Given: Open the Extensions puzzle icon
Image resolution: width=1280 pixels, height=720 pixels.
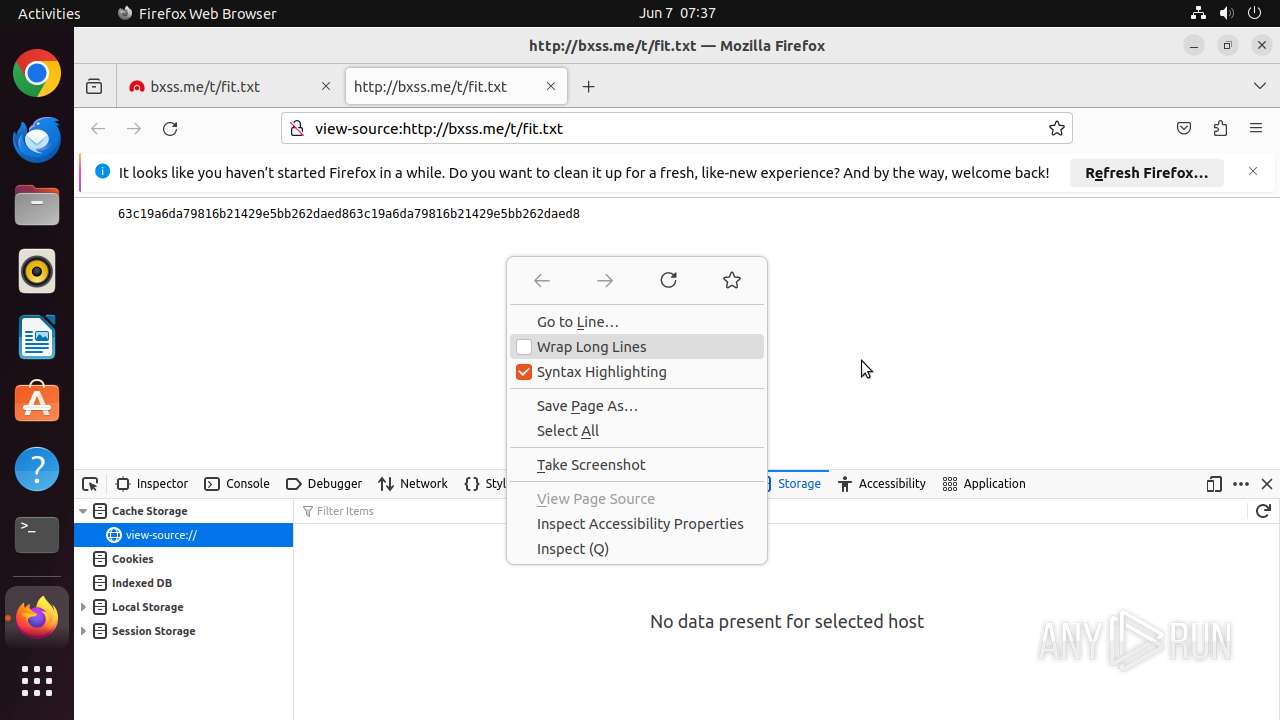Looking at the screenshot, I should click(1220, 128).
